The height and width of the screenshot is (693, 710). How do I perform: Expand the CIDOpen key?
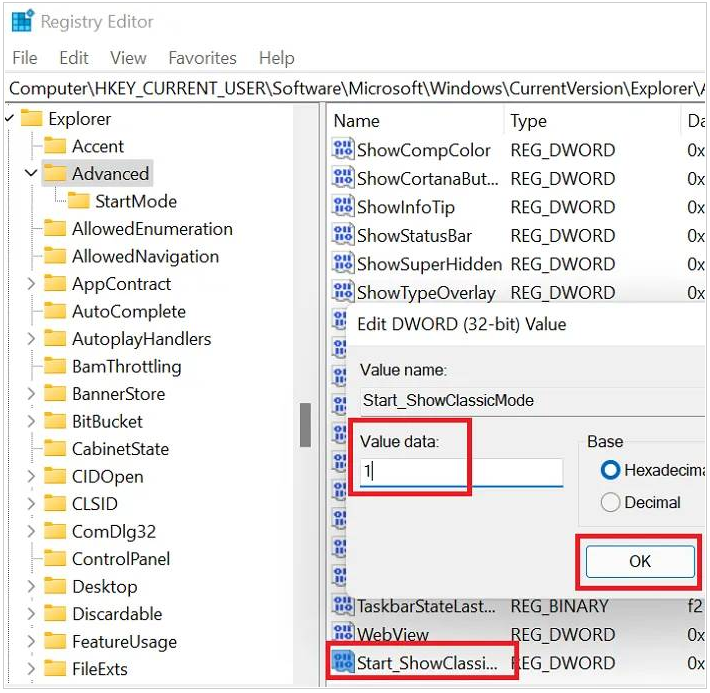(x=31, y=476)
